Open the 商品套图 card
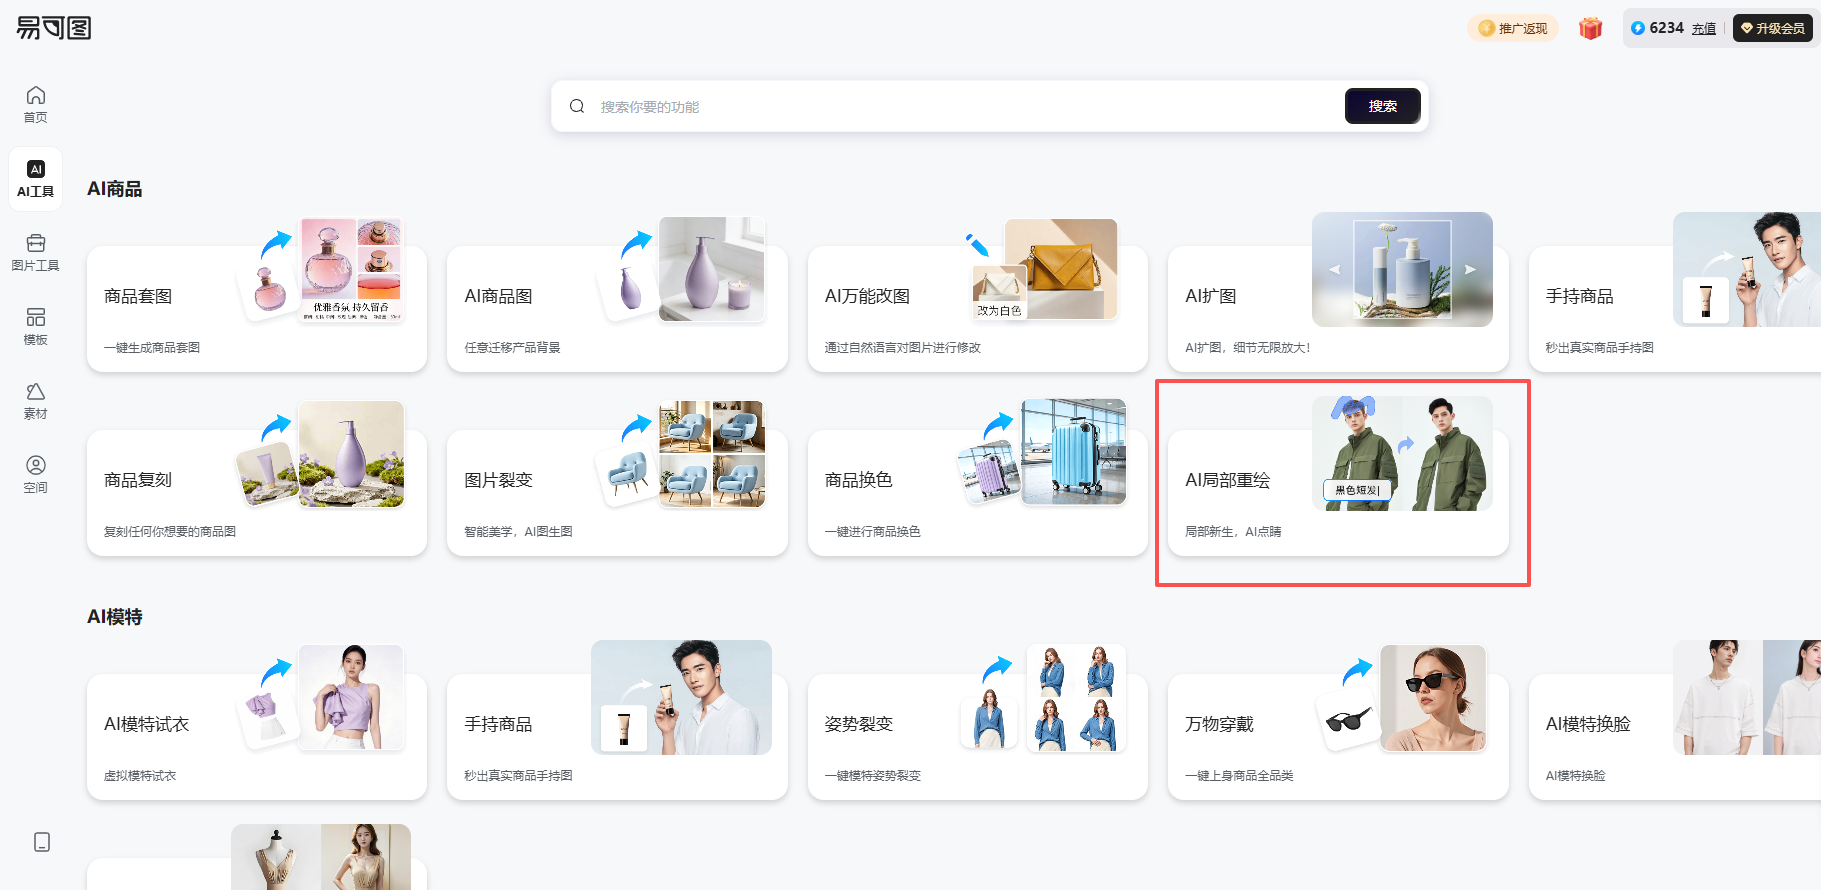This screenshot has height=890, width=1821. [257, 309]
